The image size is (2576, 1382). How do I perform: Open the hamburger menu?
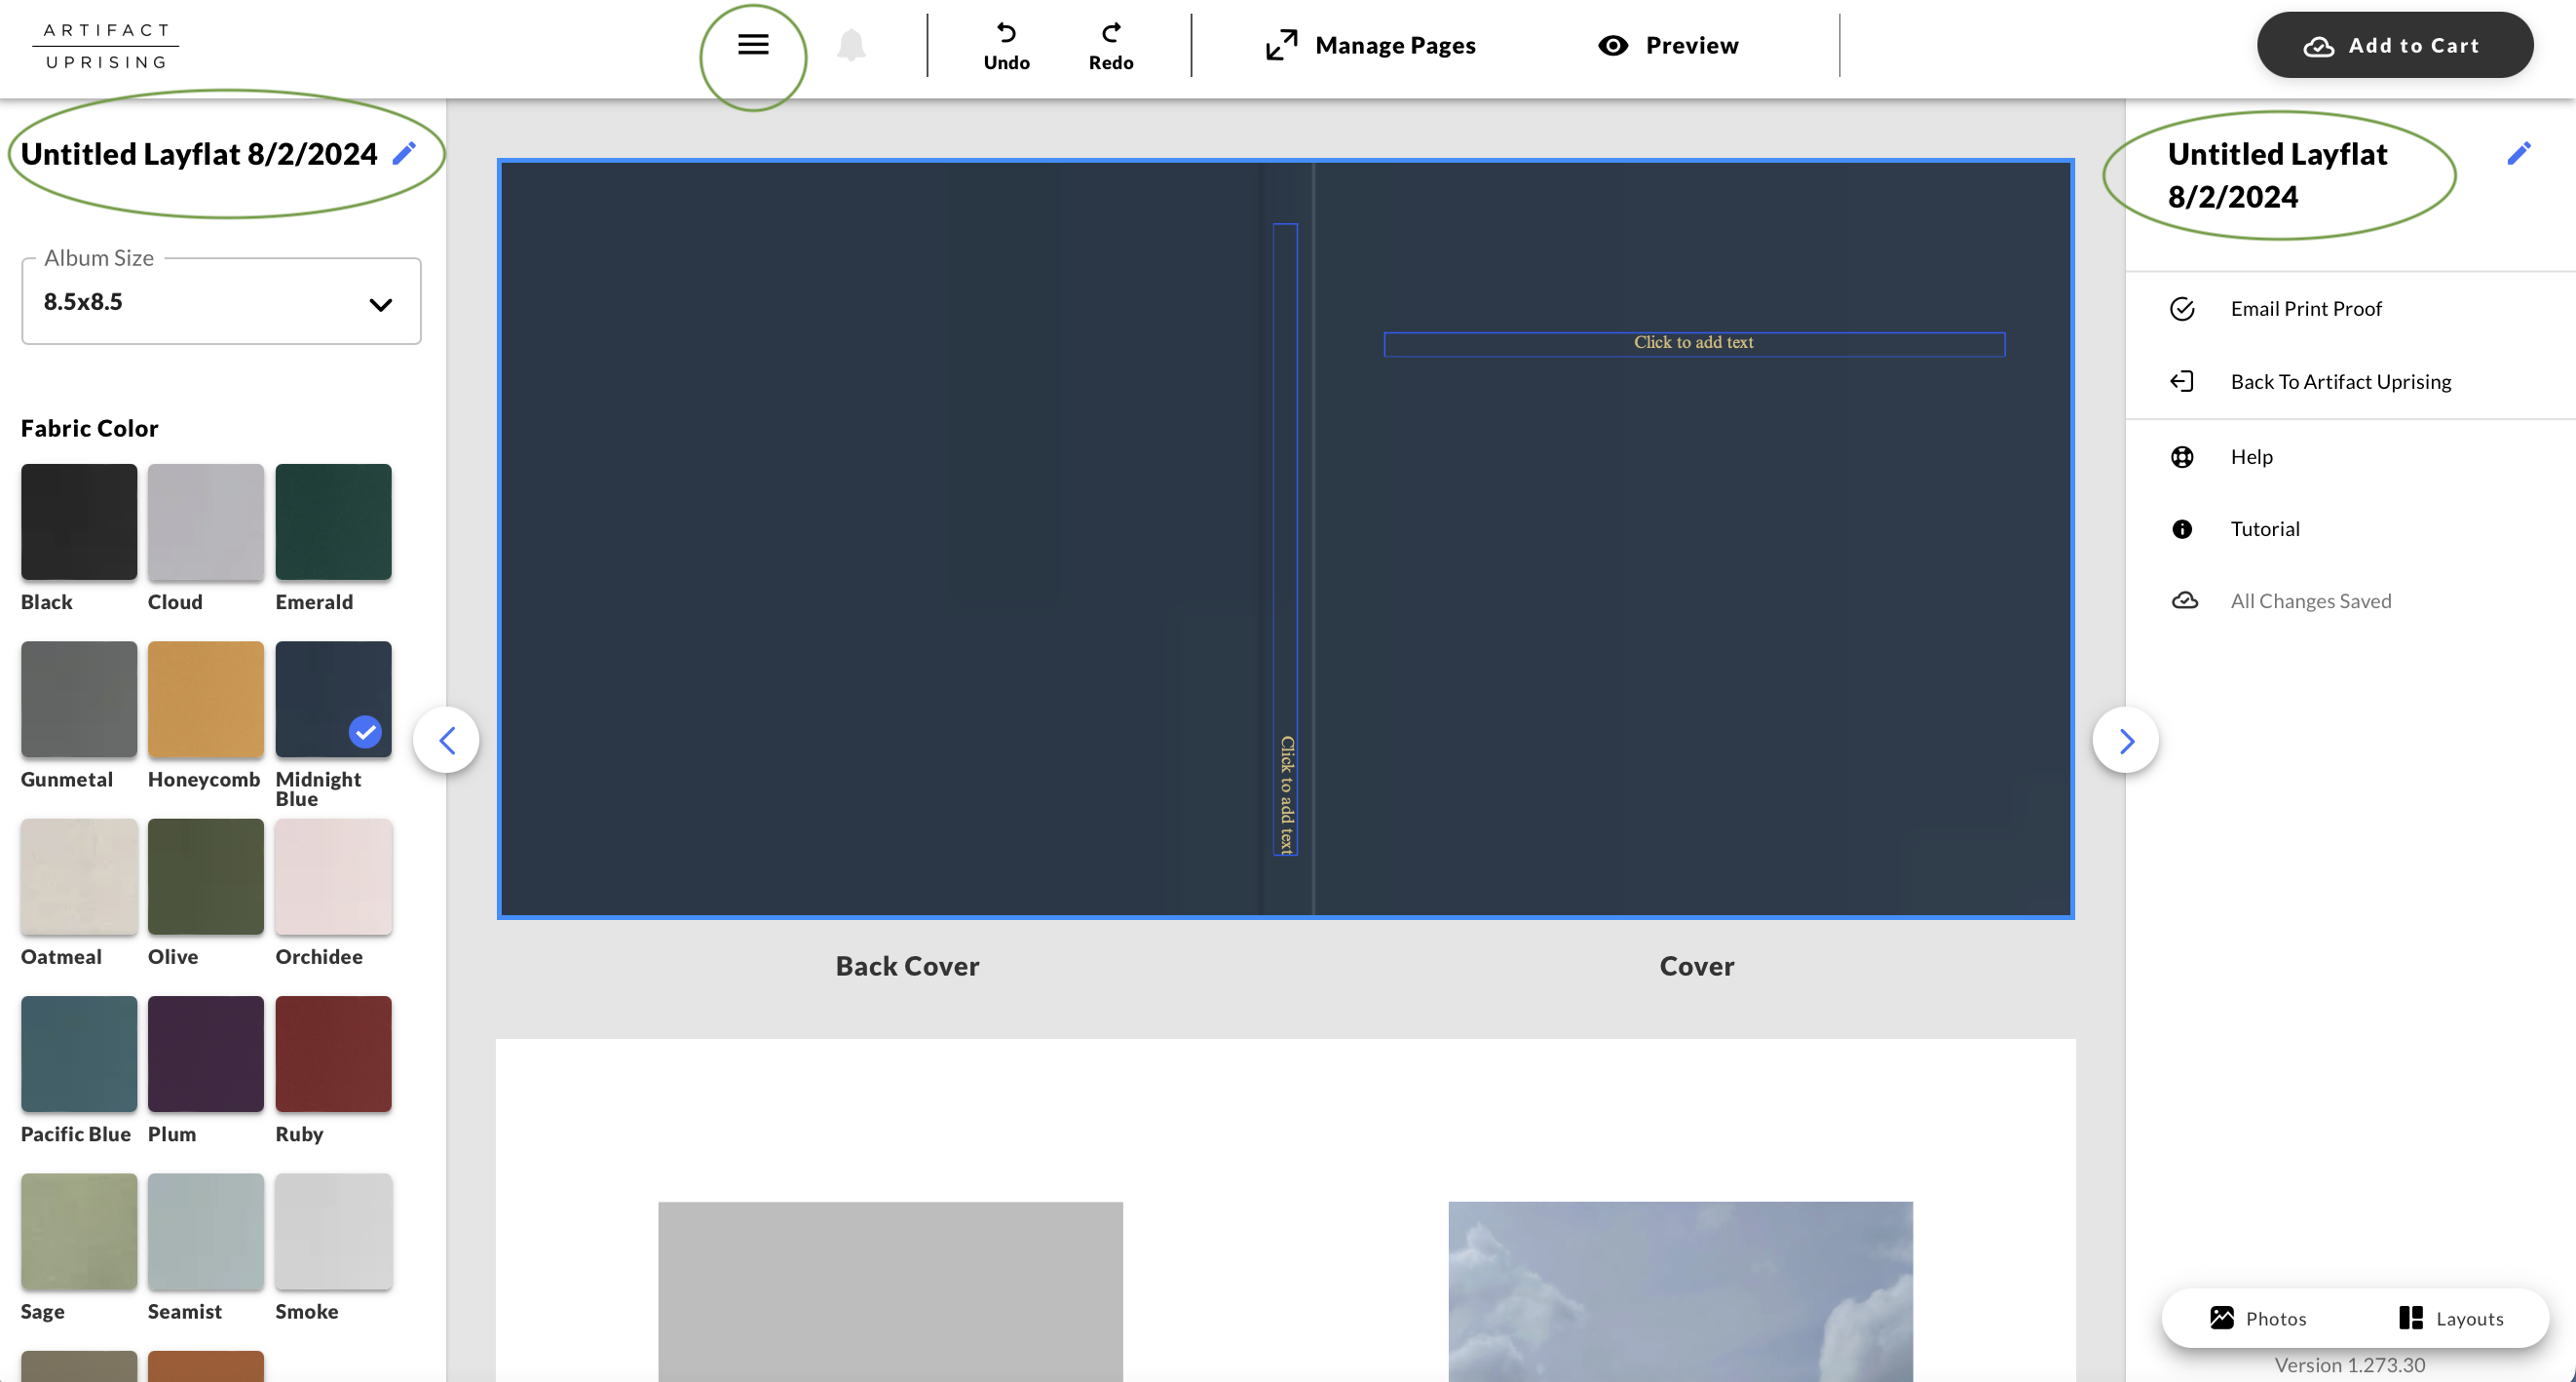click(x=753, y=44)
